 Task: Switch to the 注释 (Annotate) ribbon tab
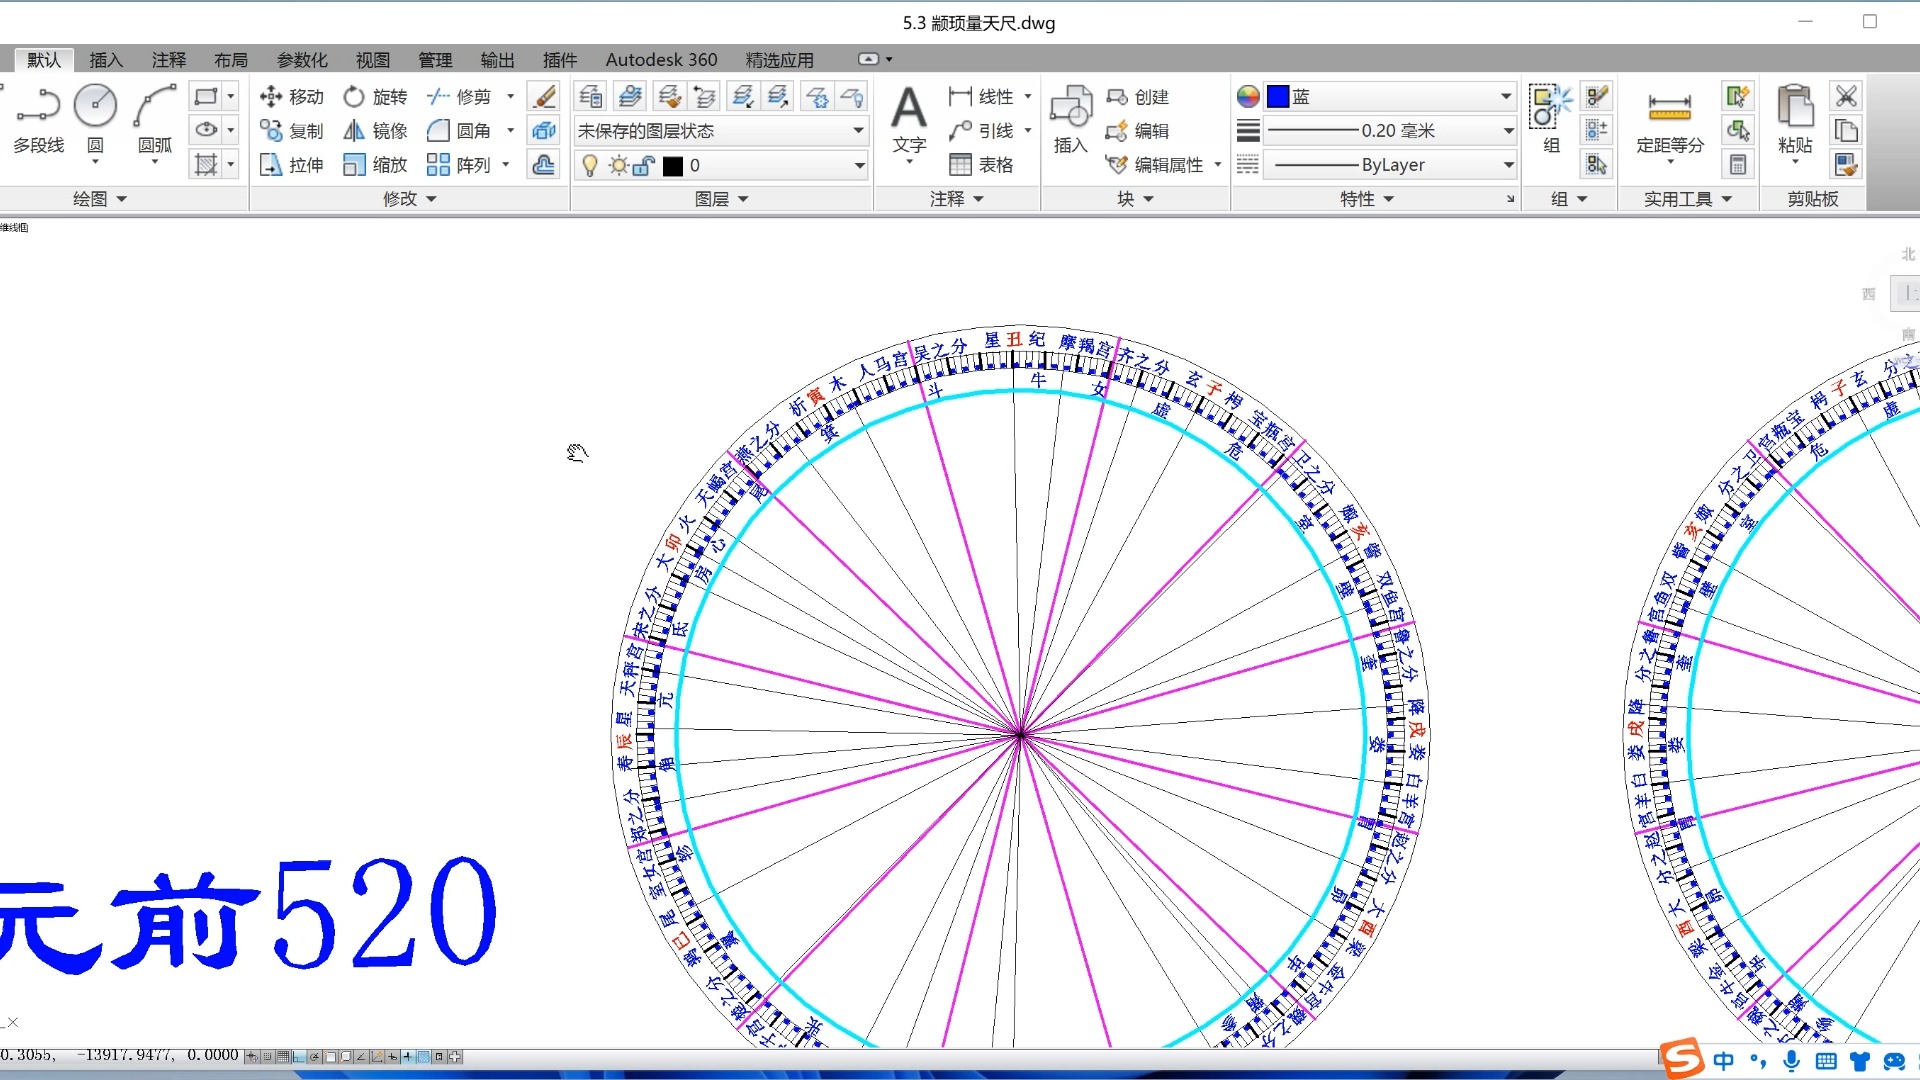tap(168, 60)
